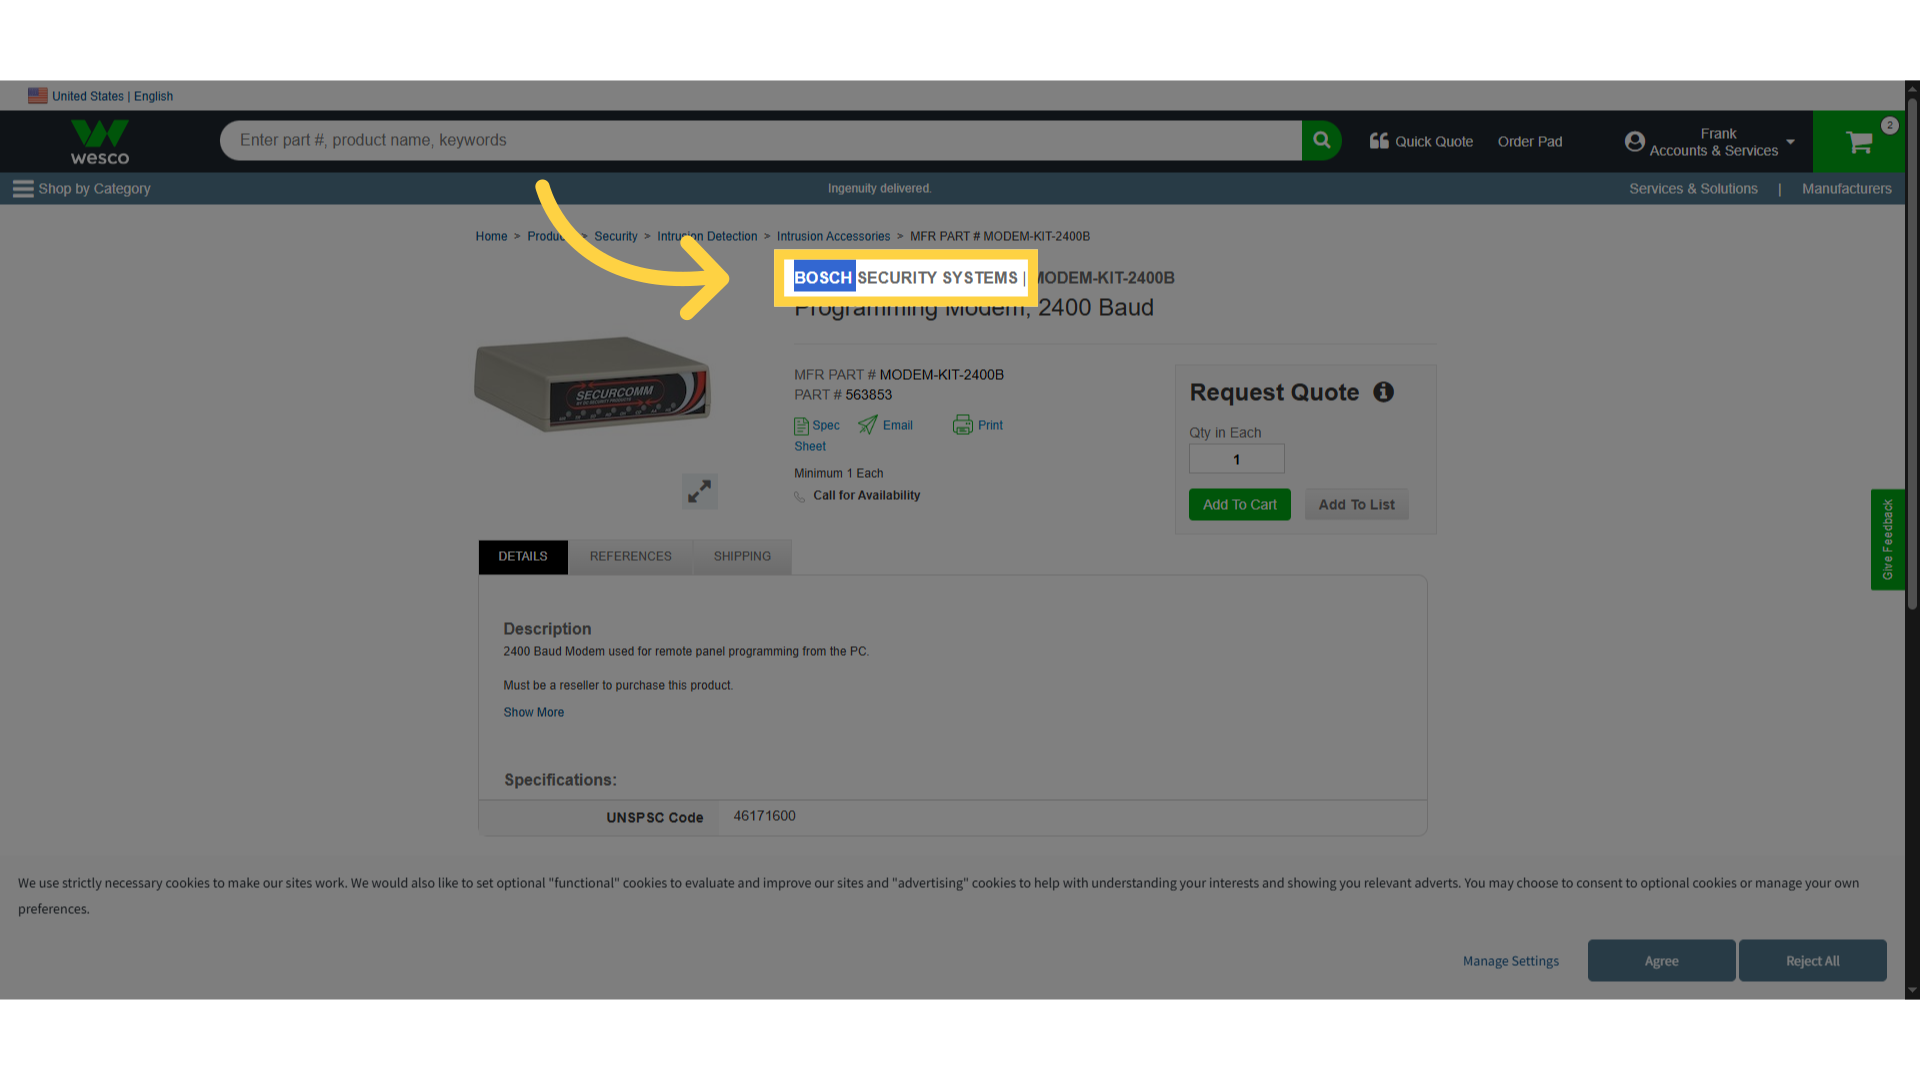Open Manufacturers menu
This screenshot has width=1920, height=1080.
pyautogui.click(x=1846, y=189)
